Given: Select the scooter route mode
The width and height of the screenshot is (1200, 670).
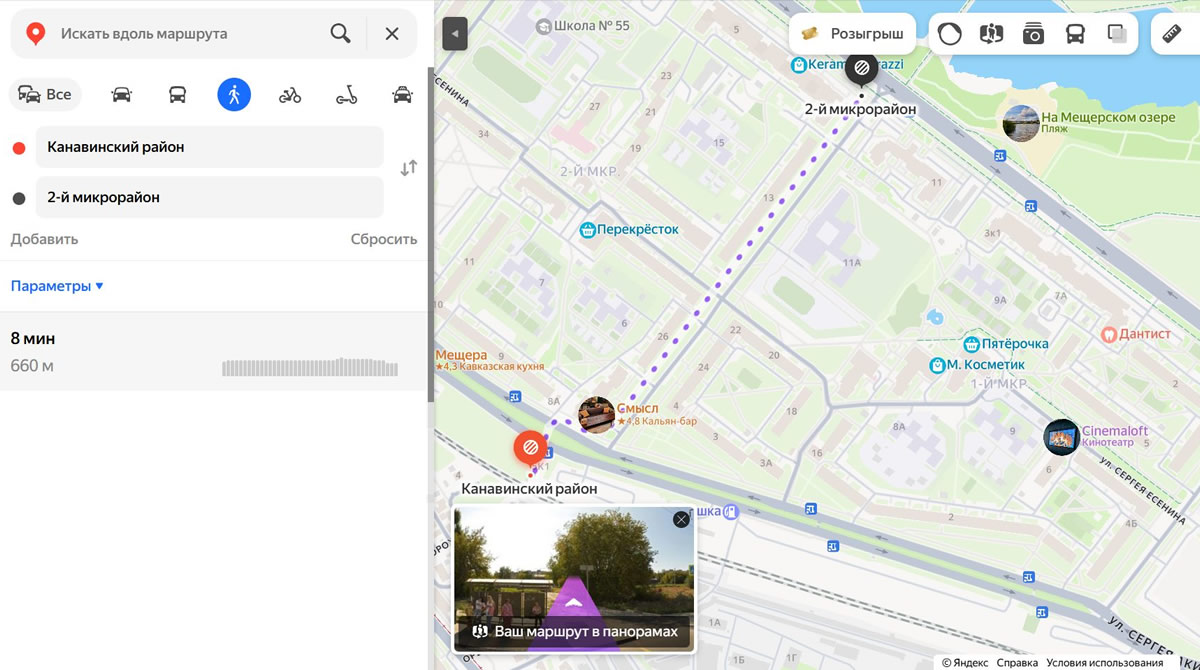Looking at the screenshot, I should [346, 95].
